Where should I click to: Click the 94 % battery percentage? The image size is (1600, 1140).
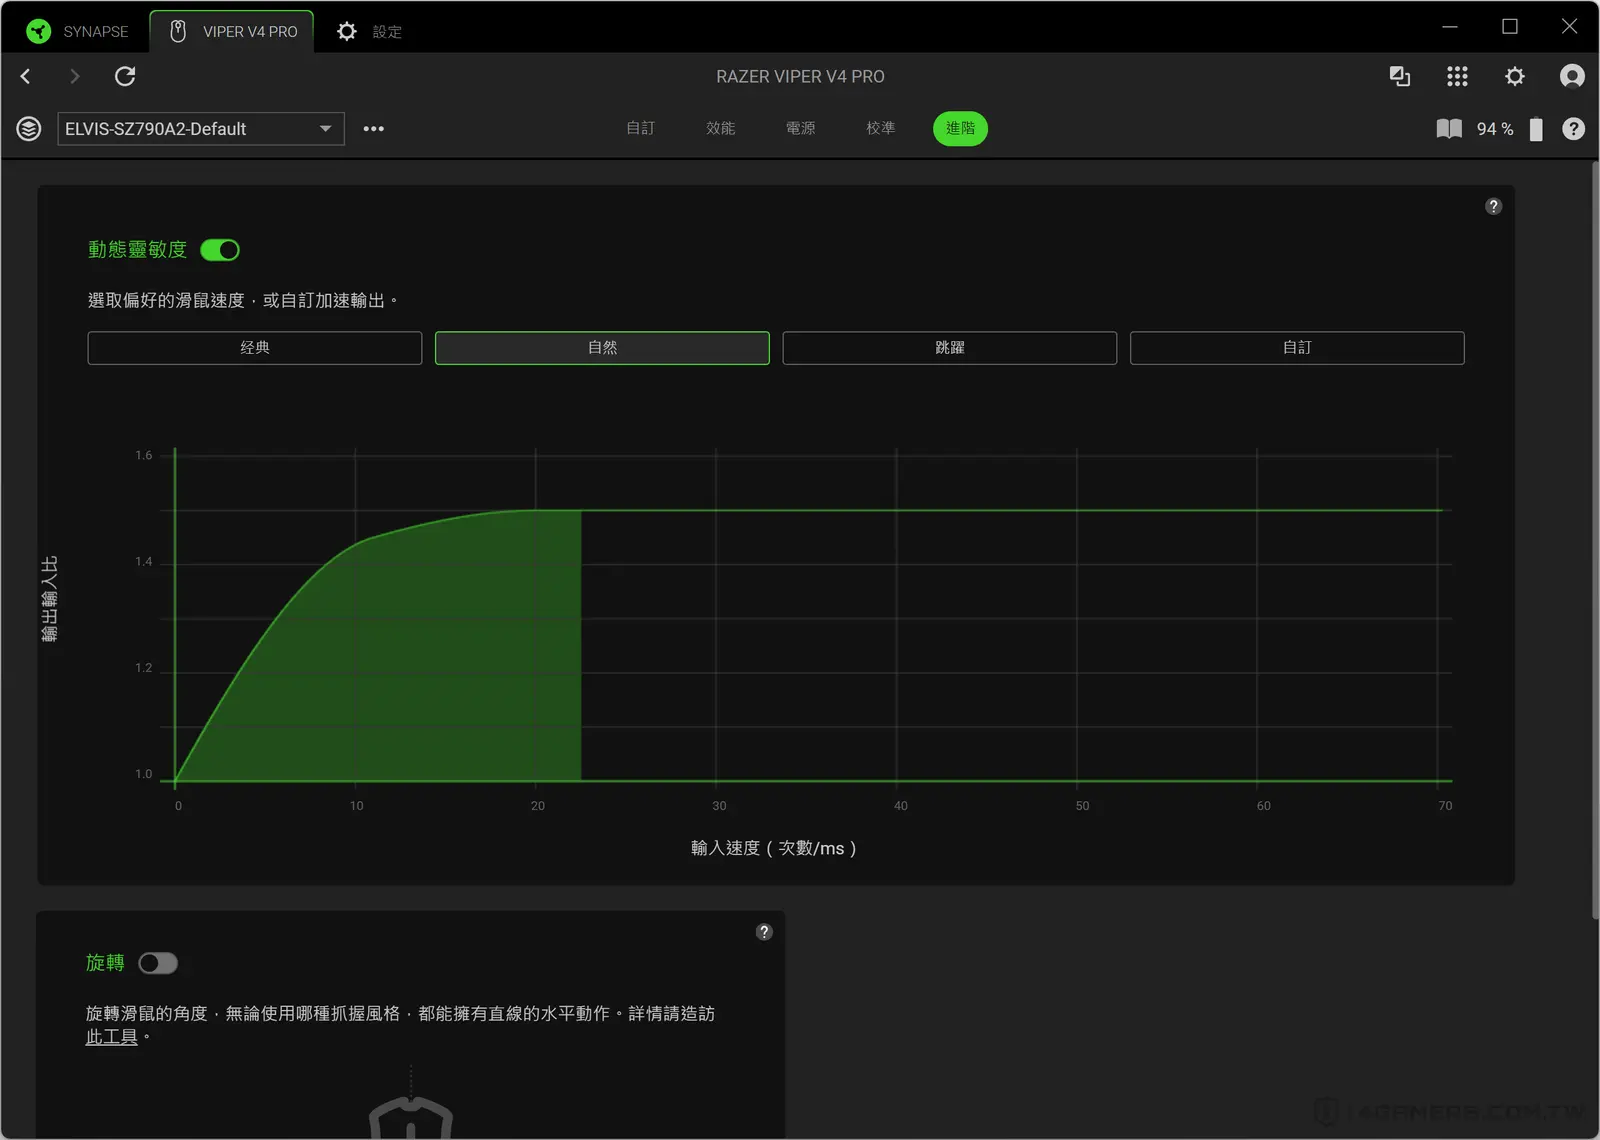point(1495,129)
